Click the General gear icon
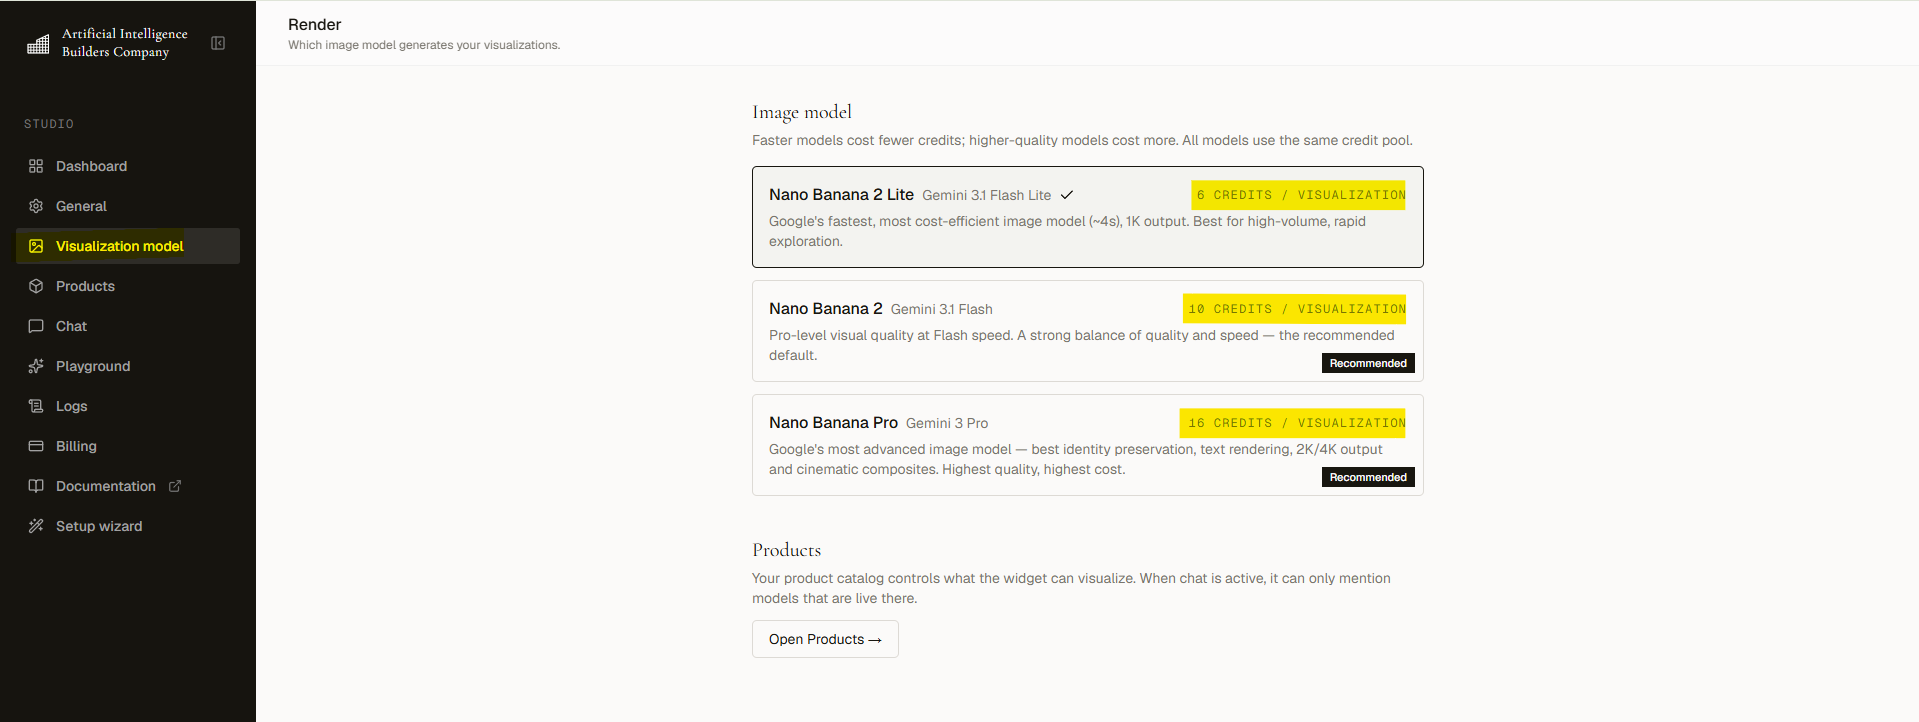Viewport: 1919px width, 722px height. [36, 206]
